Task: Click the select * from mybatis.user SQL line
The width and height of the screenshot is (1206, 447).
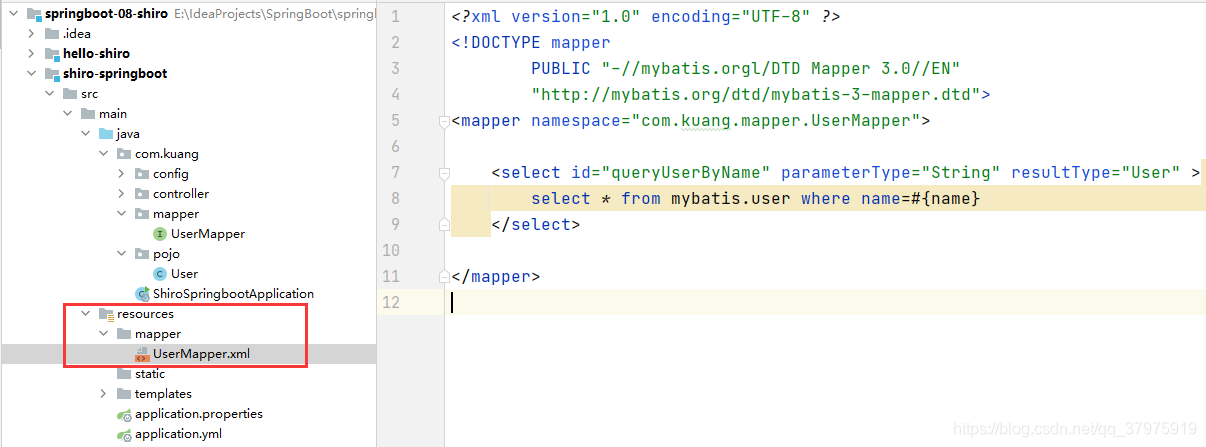Action: click(756, 199)
